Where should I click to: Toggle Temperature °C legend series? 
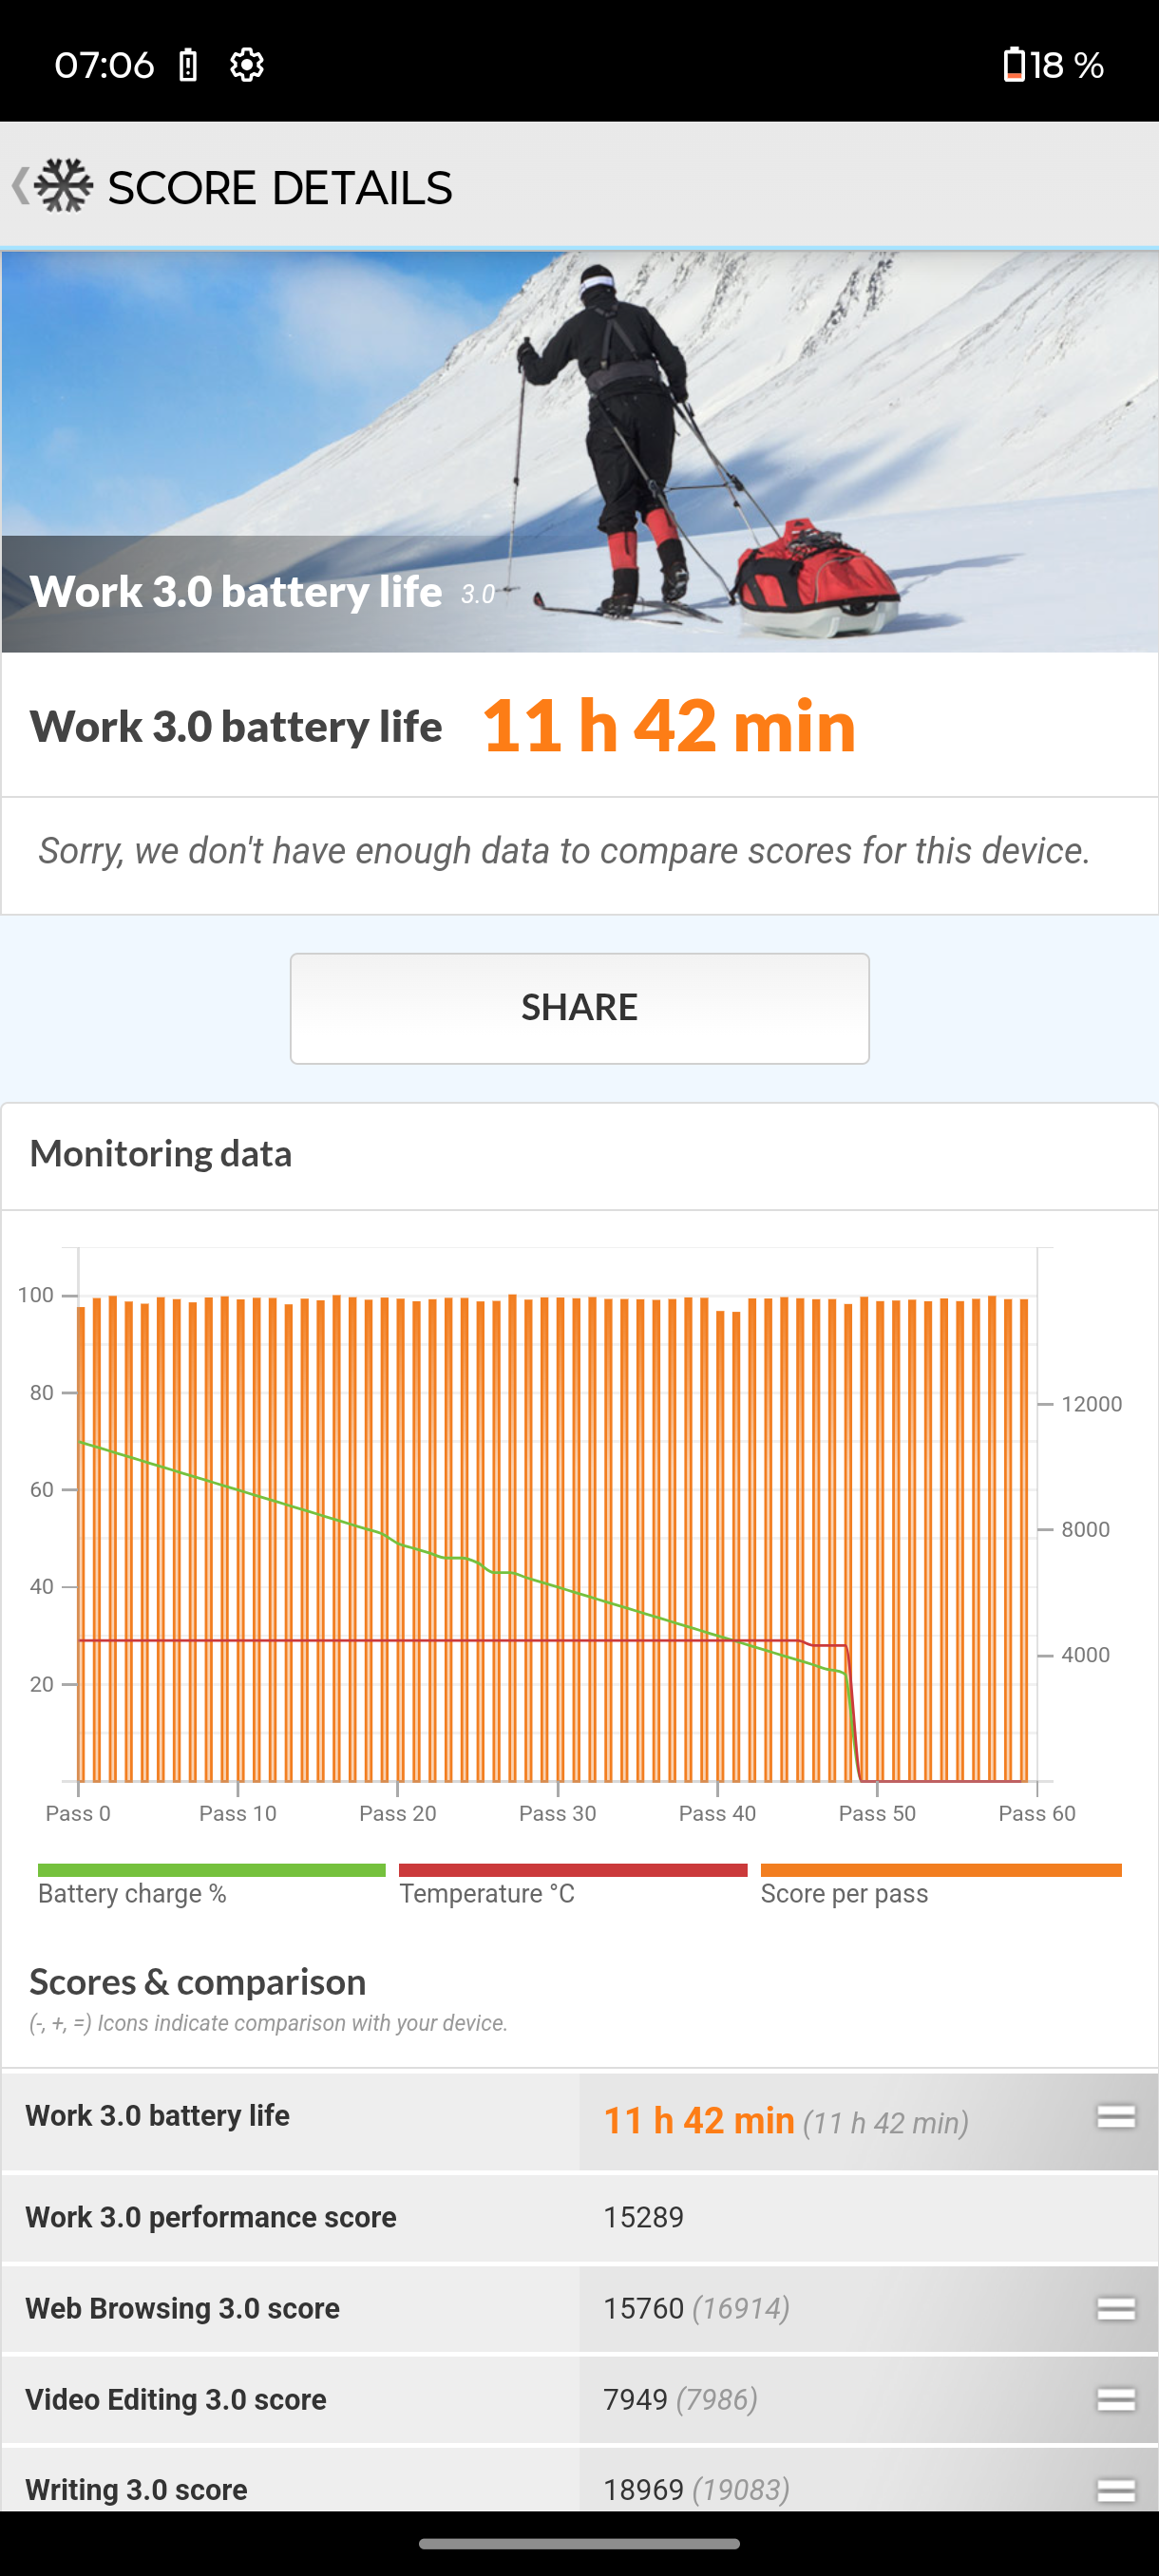pos(572,1884)
